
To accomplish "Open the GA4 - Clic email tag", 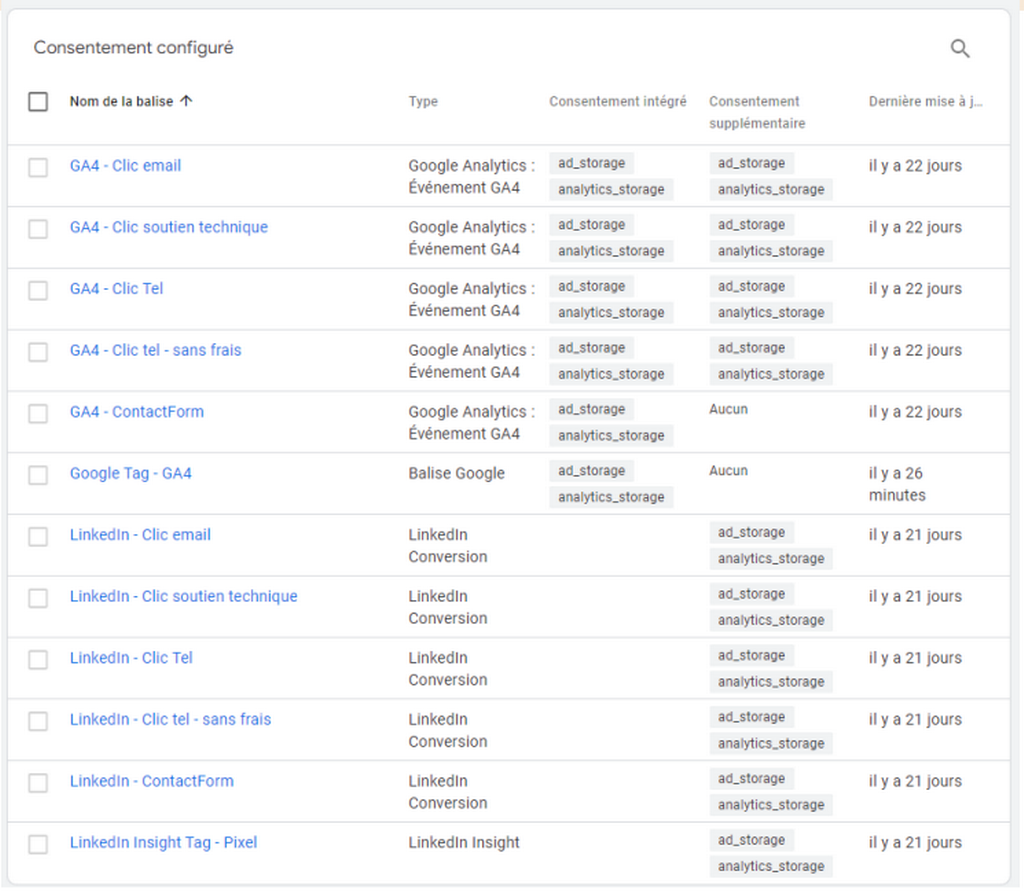I will (125, 165).
